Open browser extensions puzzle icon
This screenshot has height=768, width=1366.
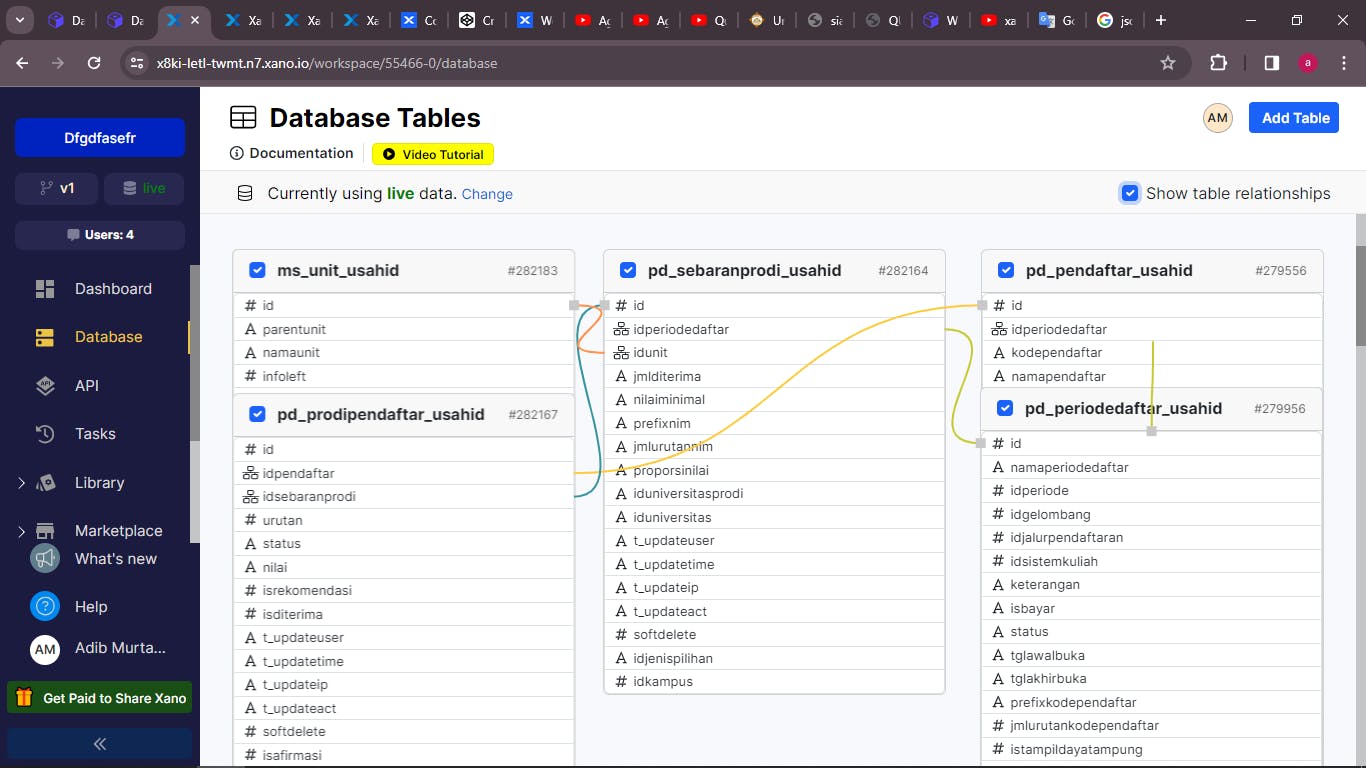tap(1218, 63)
